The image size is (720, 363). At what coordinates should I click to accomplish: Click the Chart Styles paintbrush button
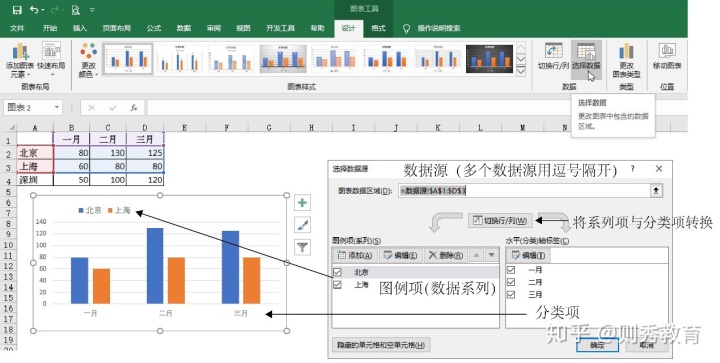pos(302,225)
